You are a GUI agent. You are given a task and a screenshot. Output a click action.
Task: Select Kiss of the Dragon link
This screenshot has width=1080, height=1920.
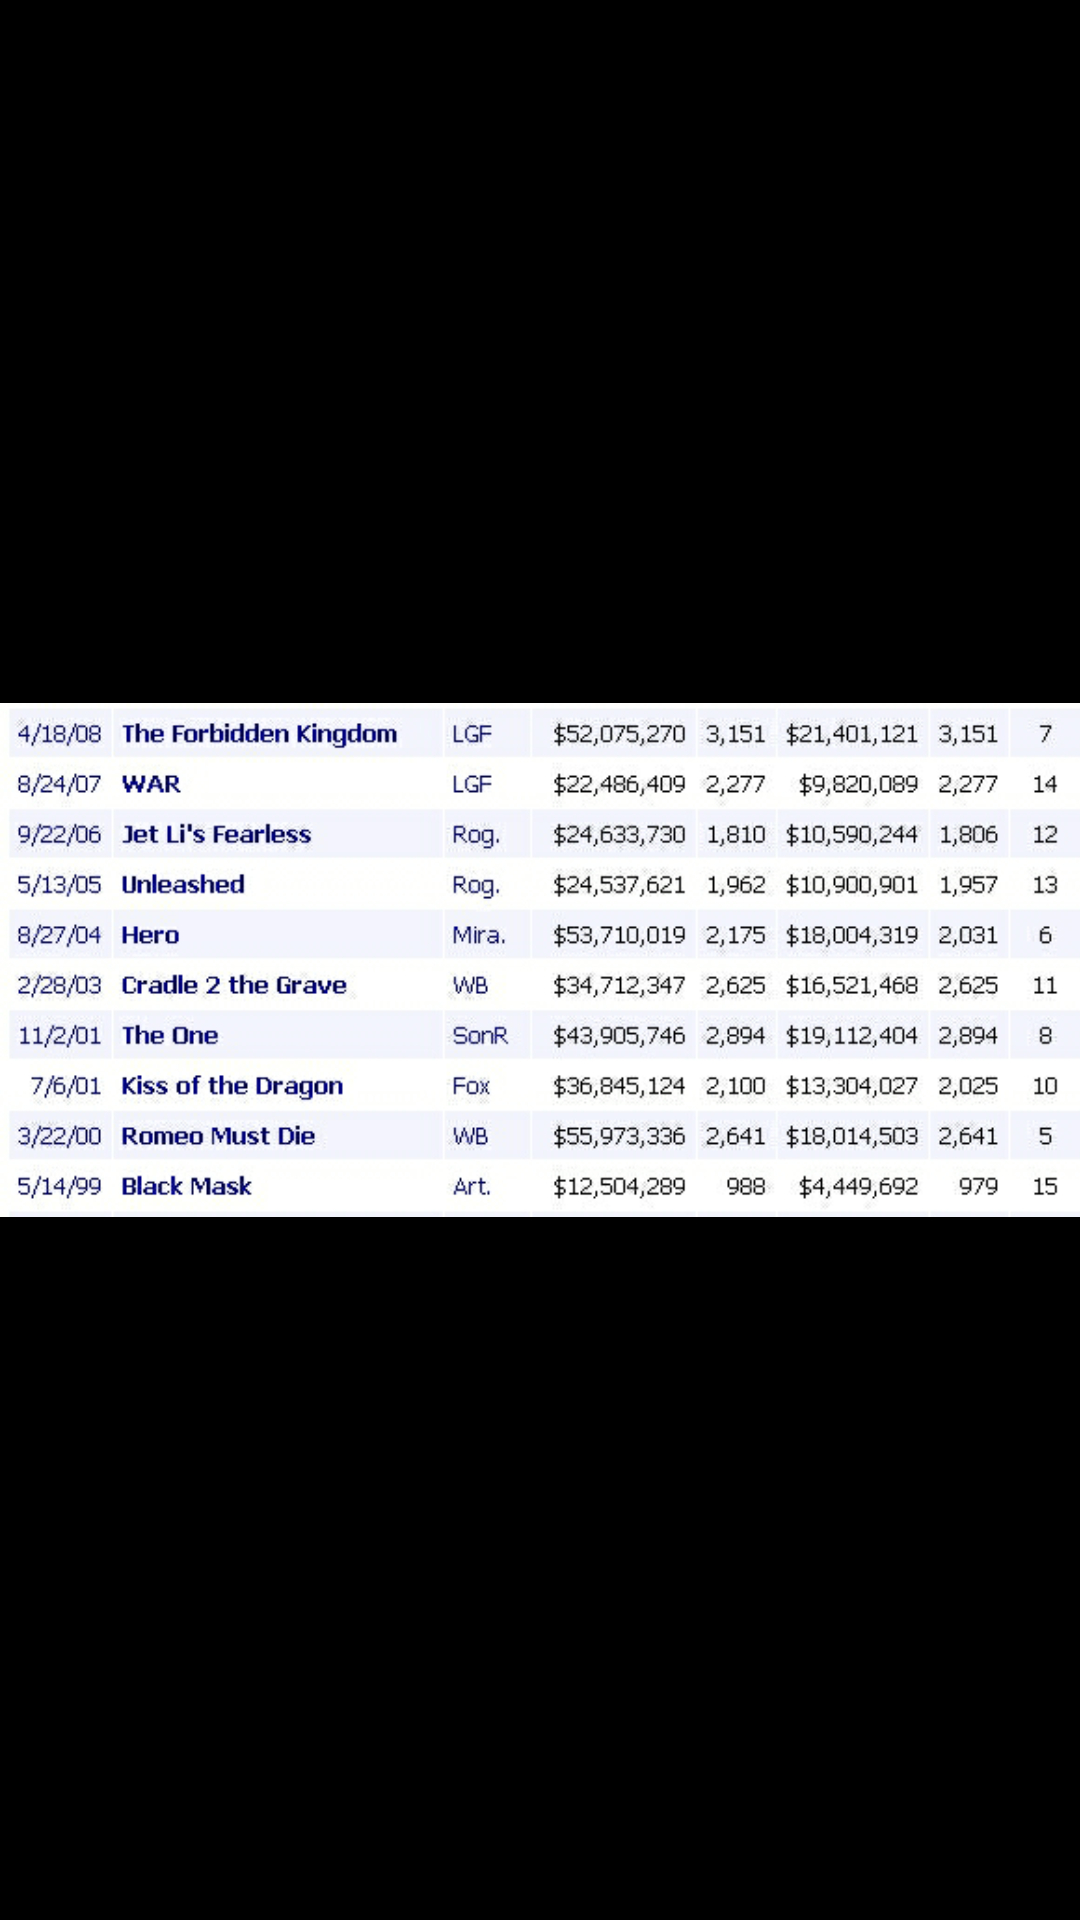coord(232,1086)
